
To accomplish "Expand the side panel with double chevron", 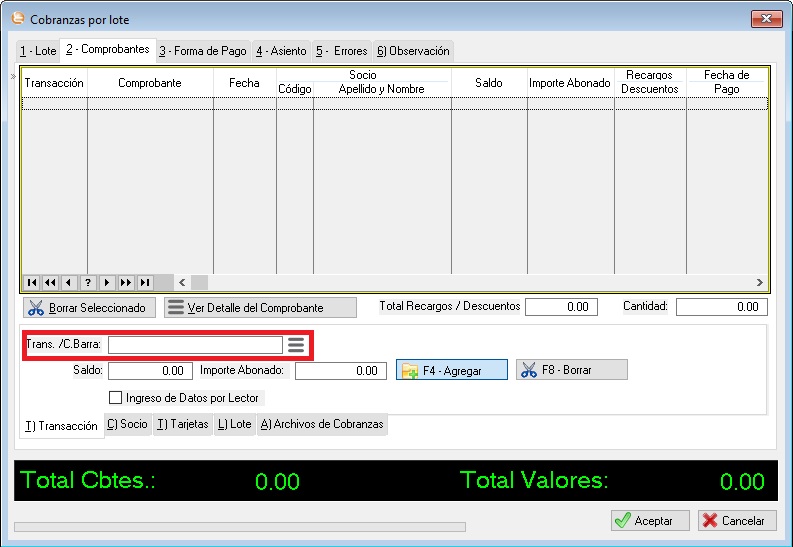I will pos(13,76).
